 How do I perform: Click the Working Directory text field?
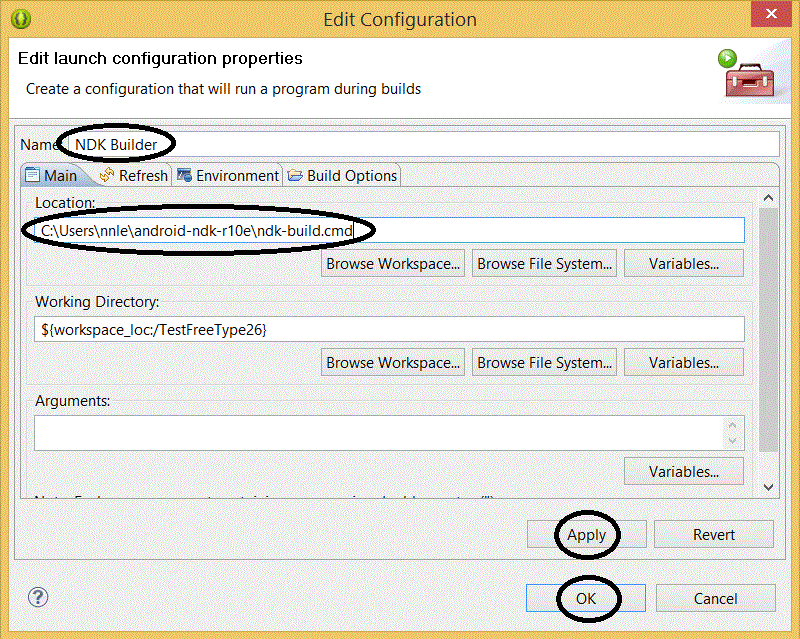pyautogui.click(x=389, y=329)
